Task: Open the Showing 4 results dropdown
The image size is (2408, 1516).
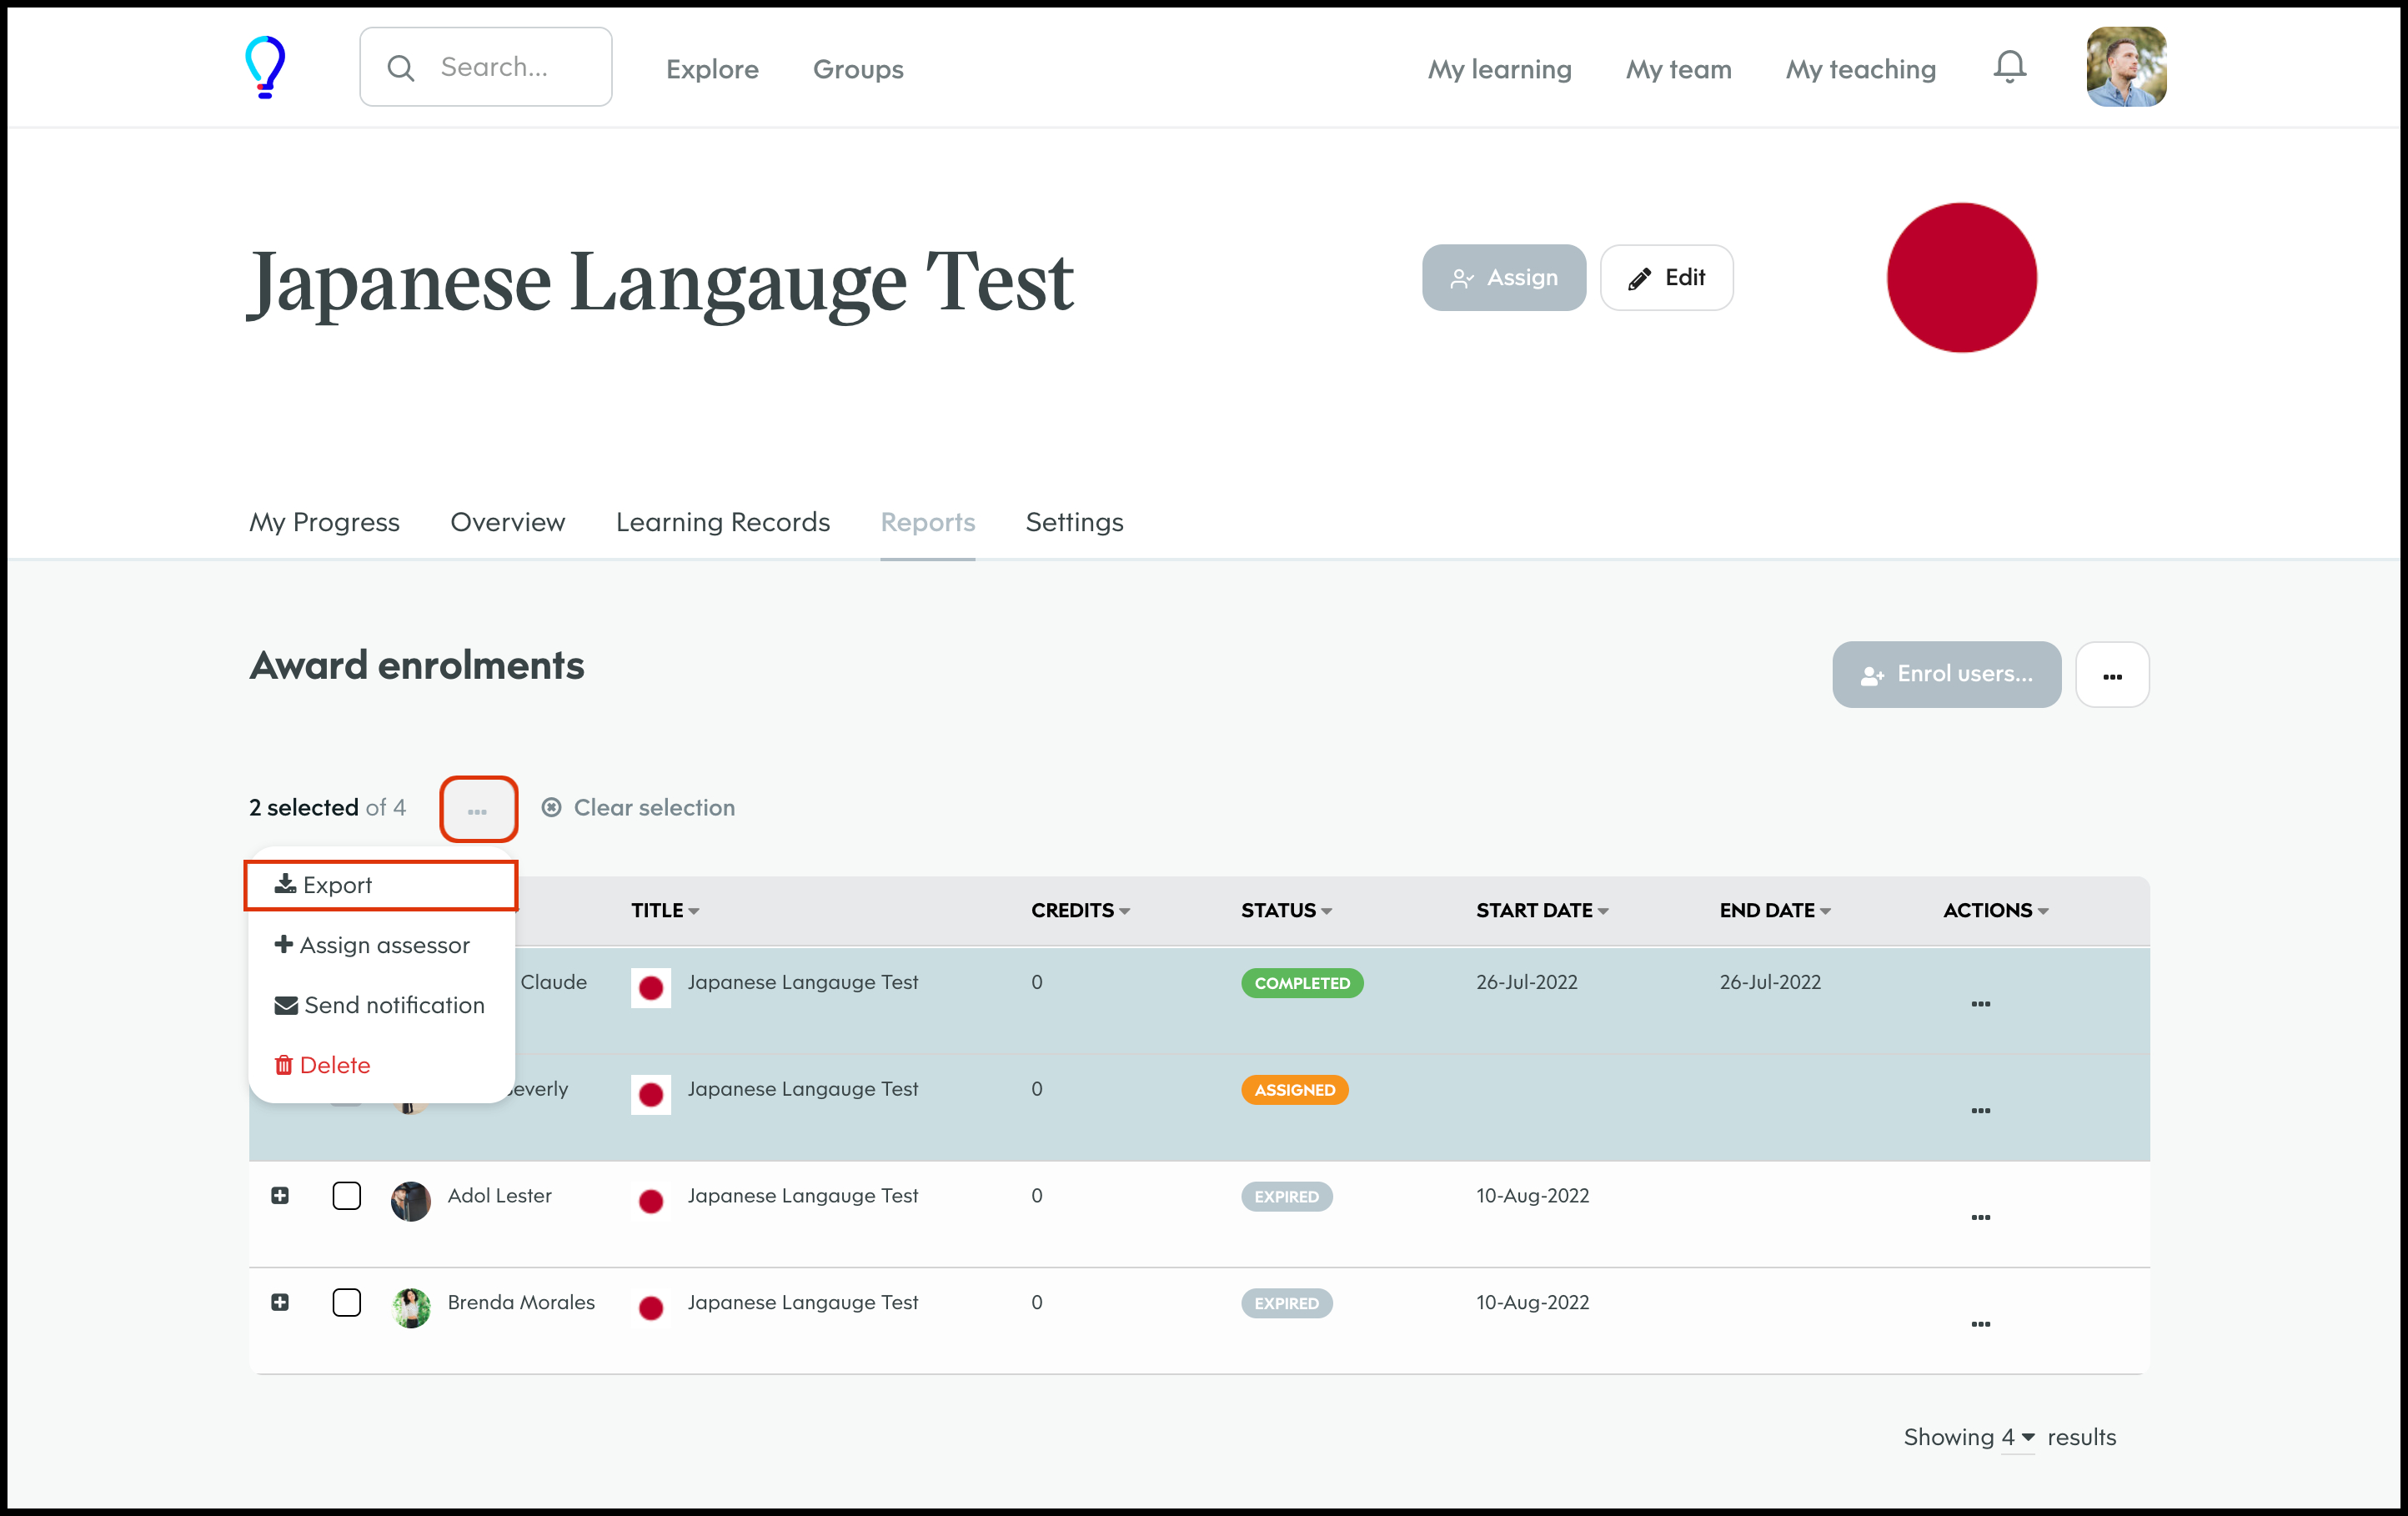Action: click(2017, 1437)
